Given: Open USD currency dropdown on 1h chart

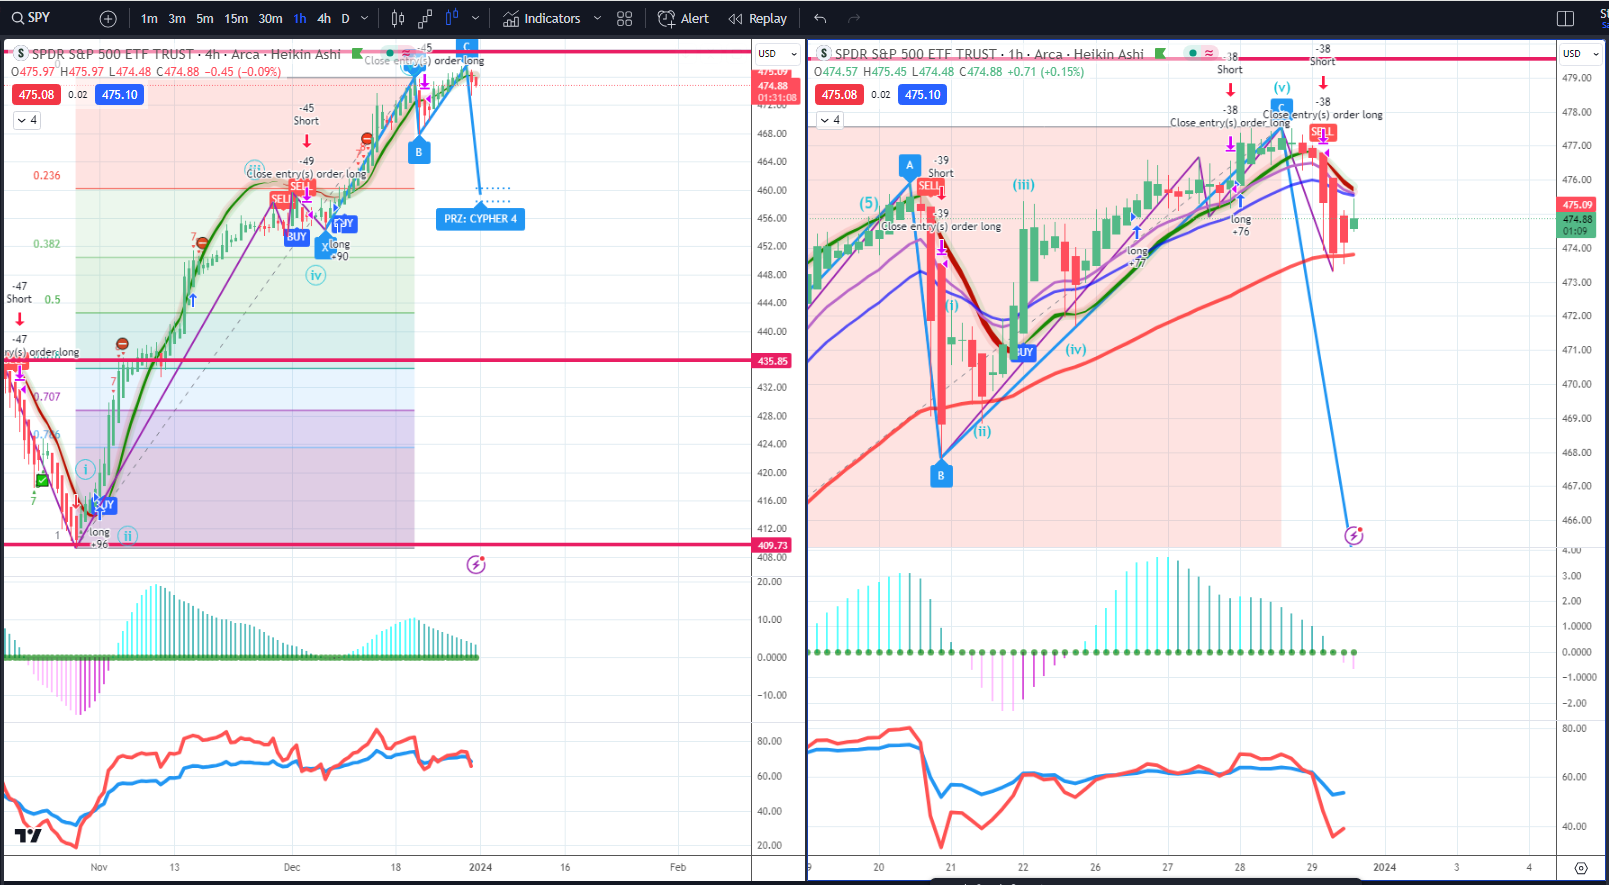Looking at the screenshot, I should point(1580,53).
